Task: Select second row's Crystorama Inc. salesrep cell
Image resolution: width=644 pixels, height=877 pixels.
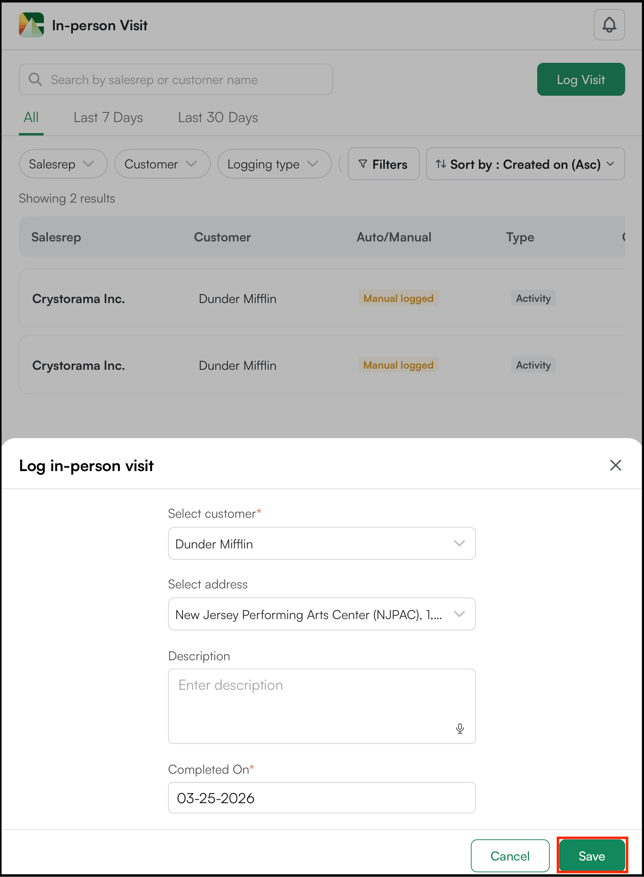Action: tap(78, 365)
